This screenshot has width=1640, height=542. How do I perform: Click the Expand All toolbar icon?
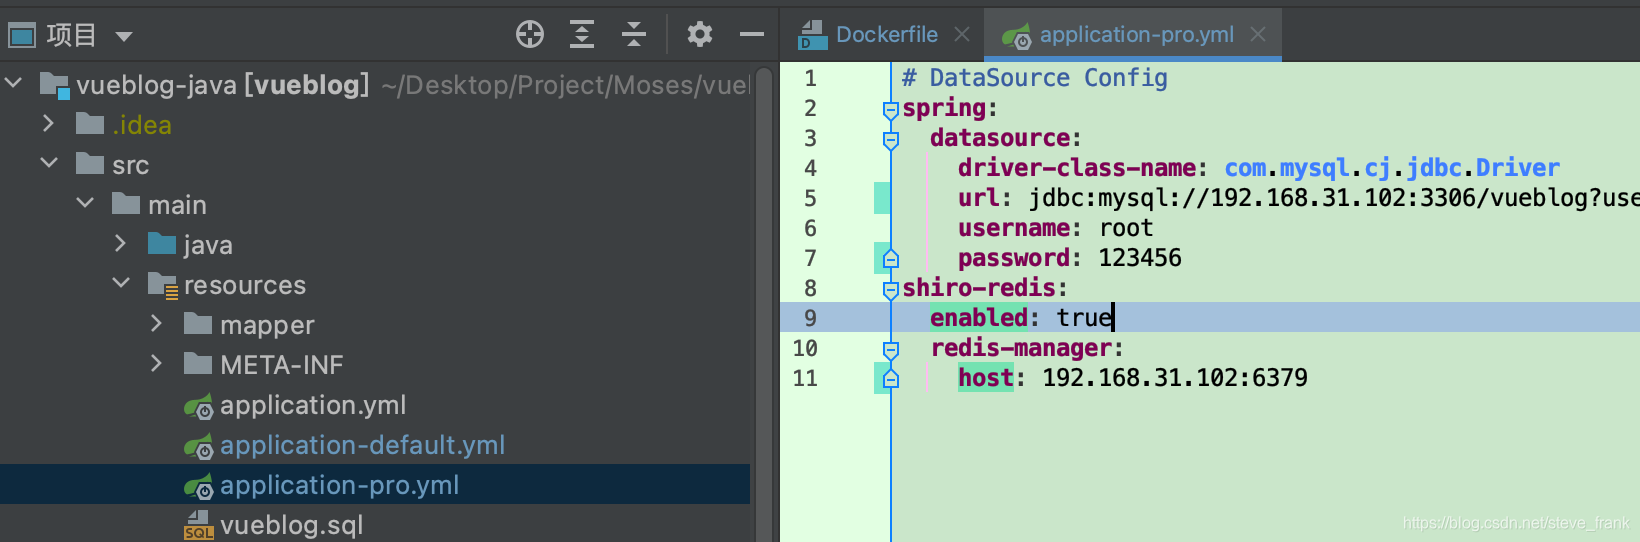(582, 35)
